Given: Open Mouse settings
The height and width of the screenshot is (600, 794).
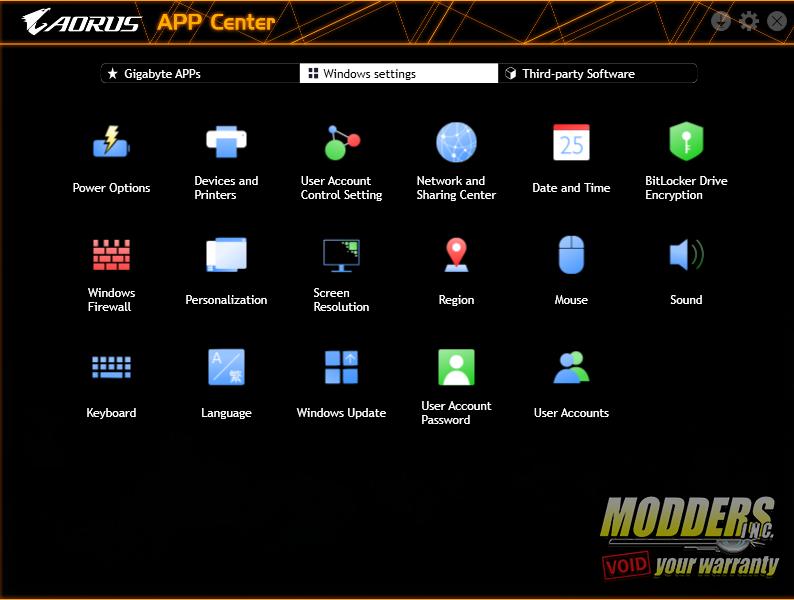Looking at the screenshot, I should pyautogui.click(x=571, y=256).
